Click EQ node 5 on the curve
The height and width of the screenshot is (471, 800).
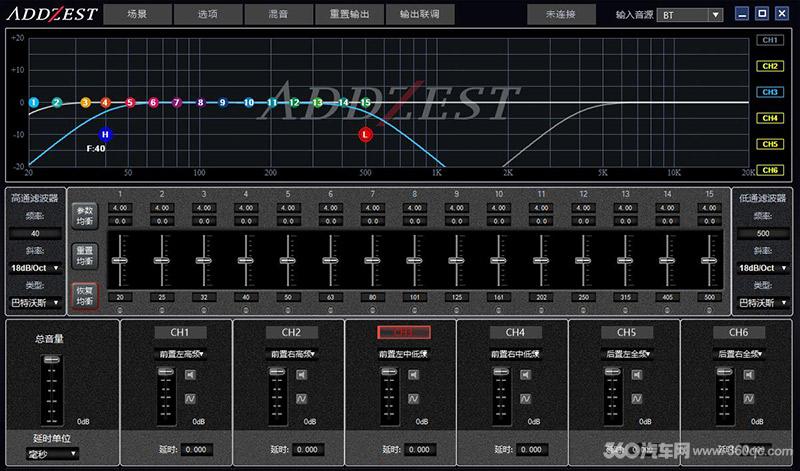coord(130,103)
